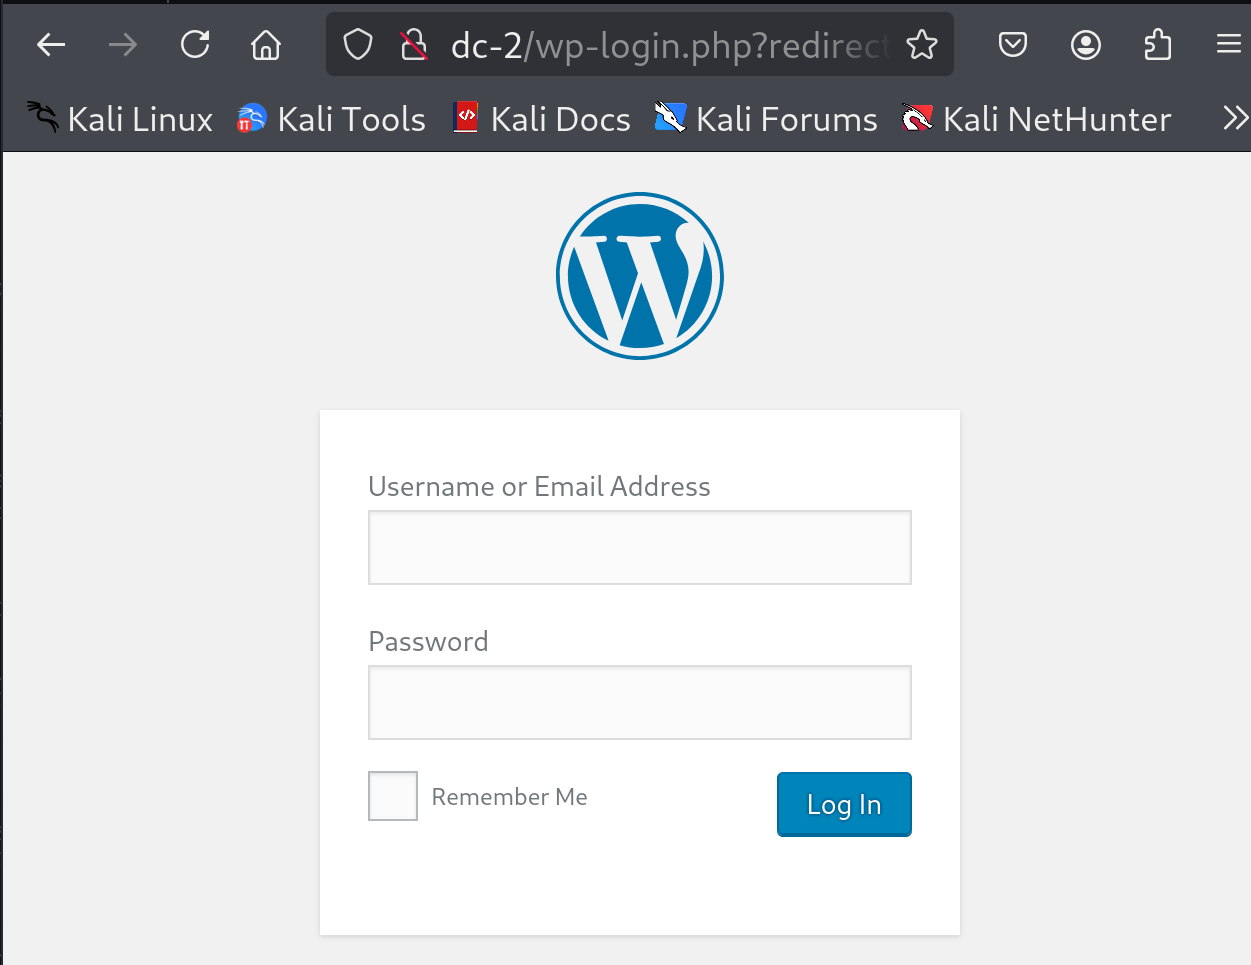
Task: Click into the Password field
Action: [640, 703]
